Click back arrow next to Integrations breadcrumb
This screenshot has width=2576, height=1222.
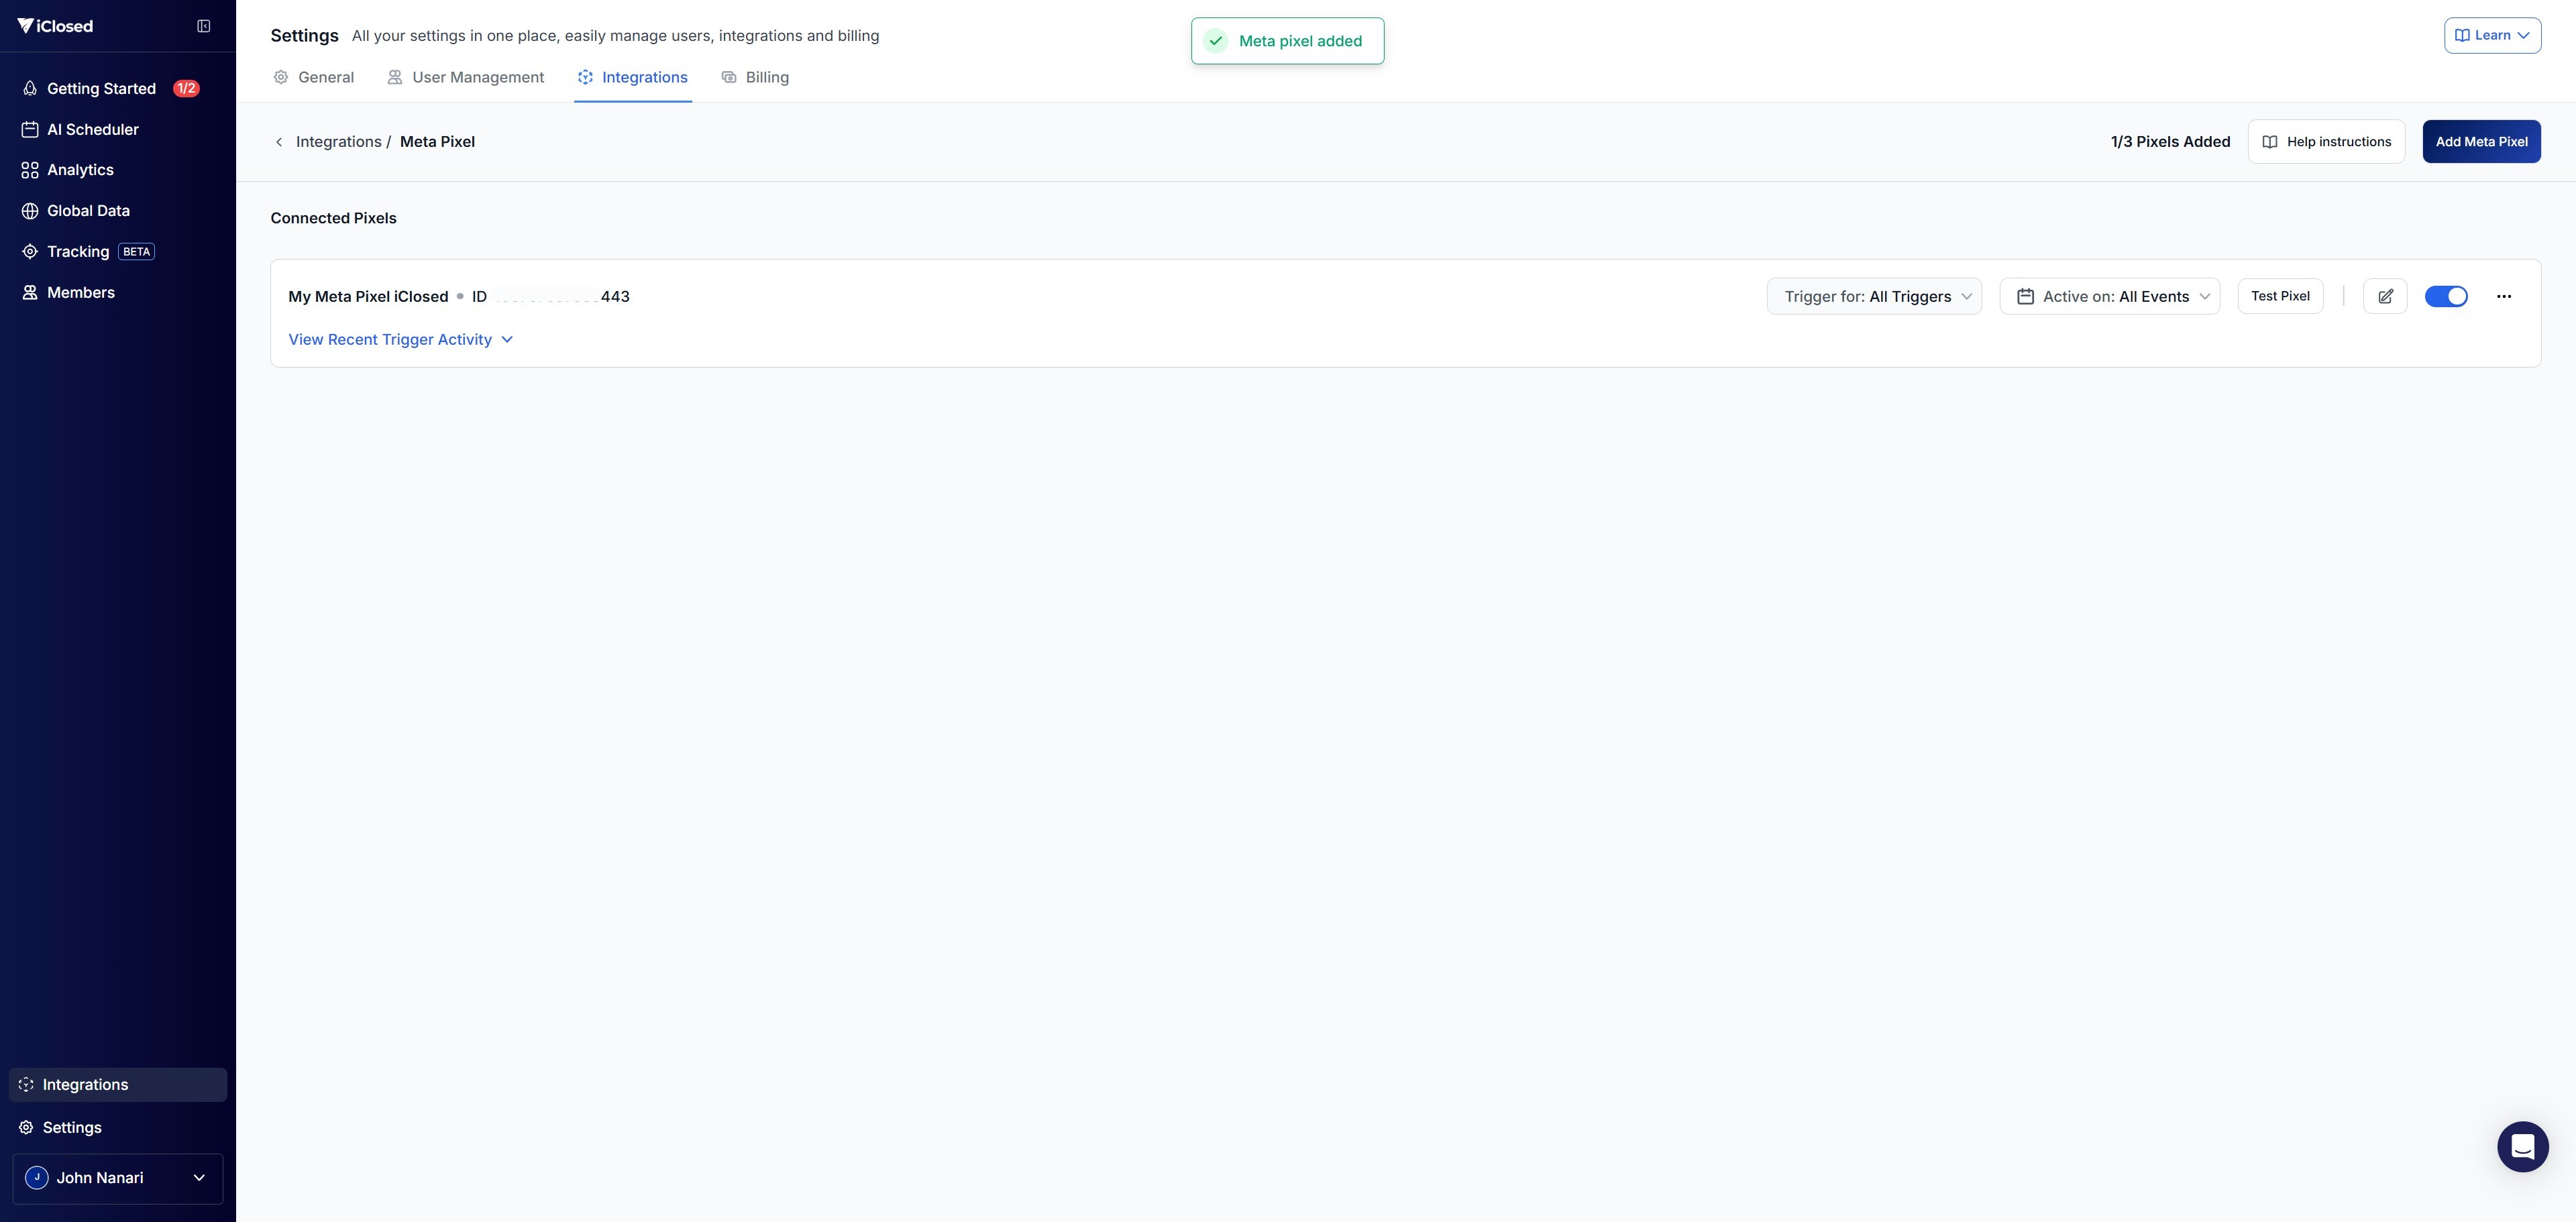click(x=279, y=142)
